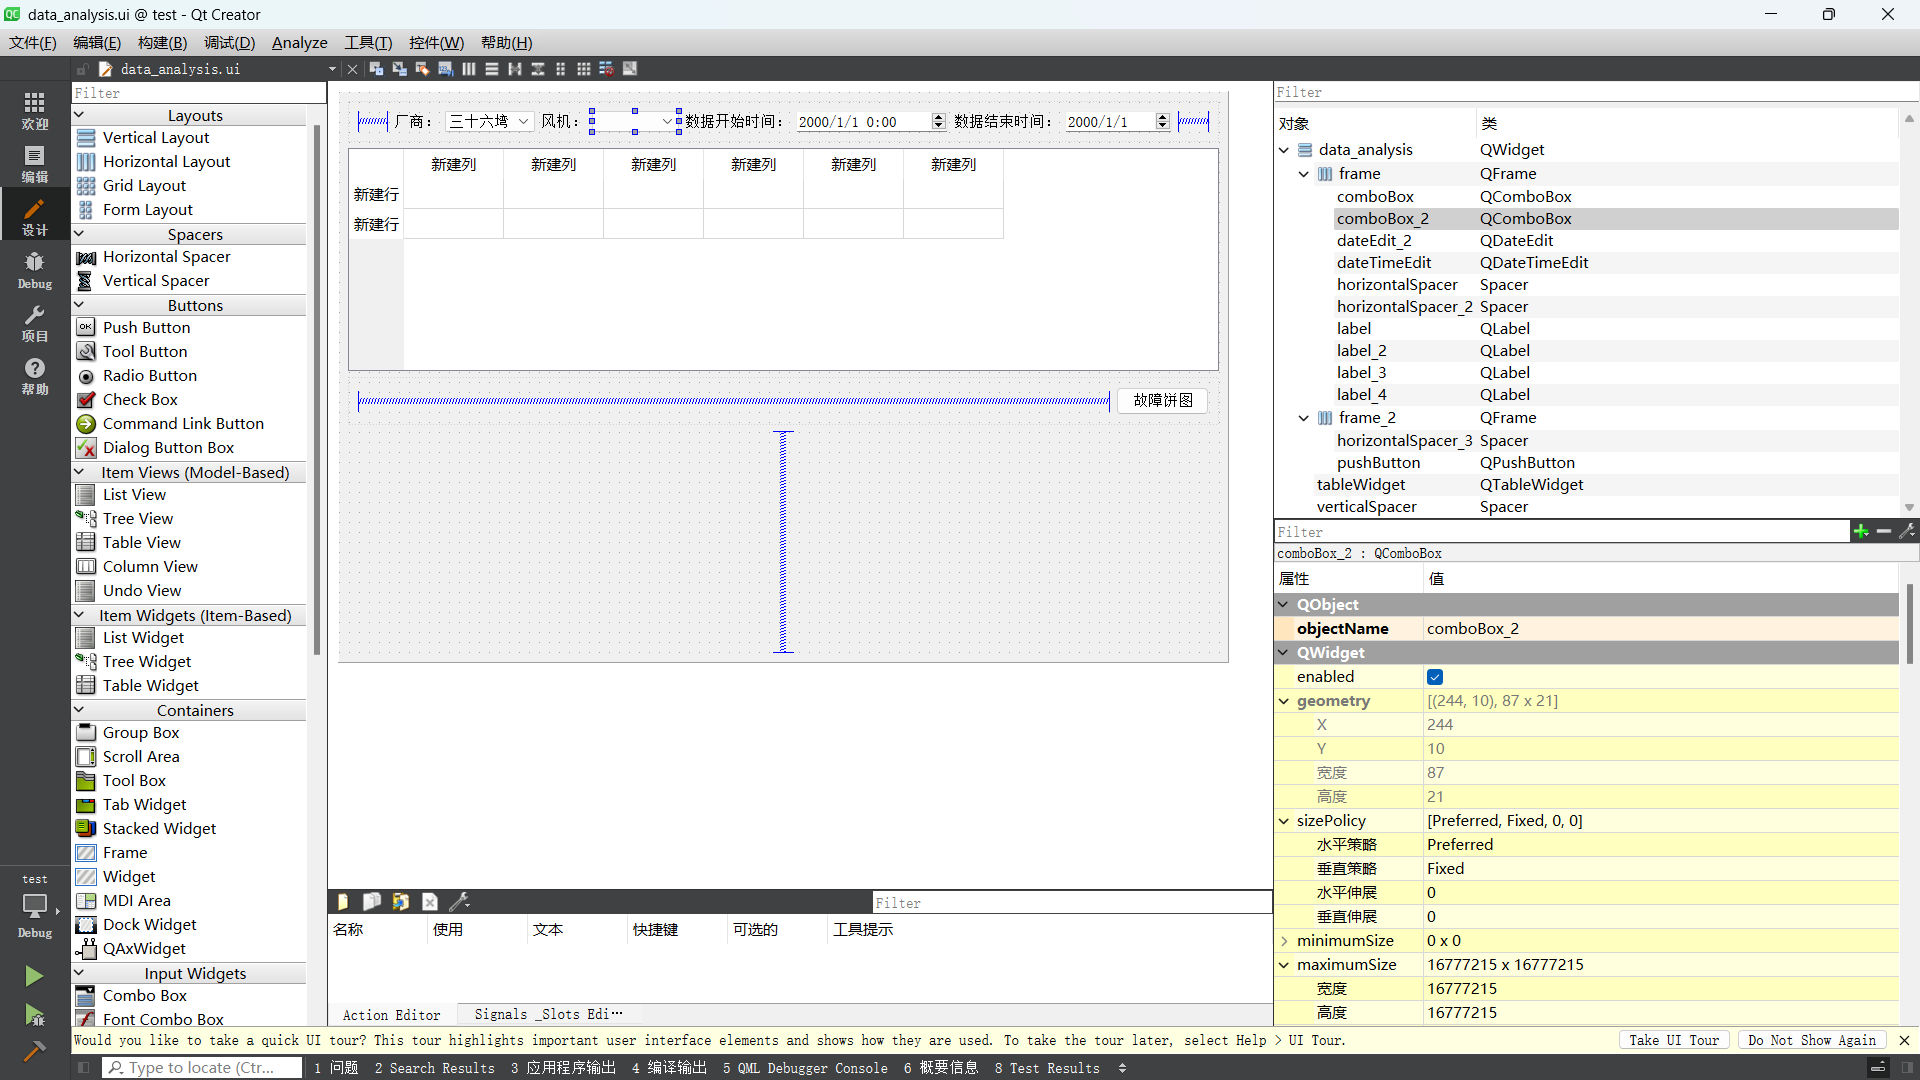Open the 三十六垮 combo box
1920x1080 pixels.
pyautogui.click(x=489, y=121)
